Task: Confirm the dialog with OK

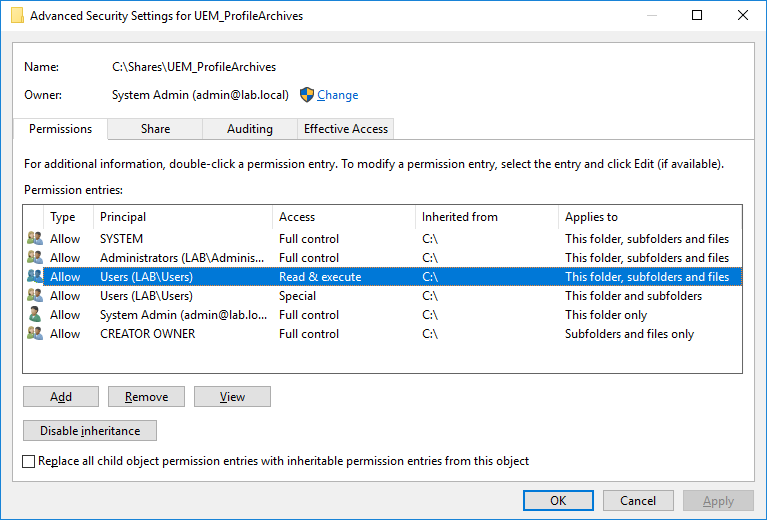Action: (x=558, y=501)
